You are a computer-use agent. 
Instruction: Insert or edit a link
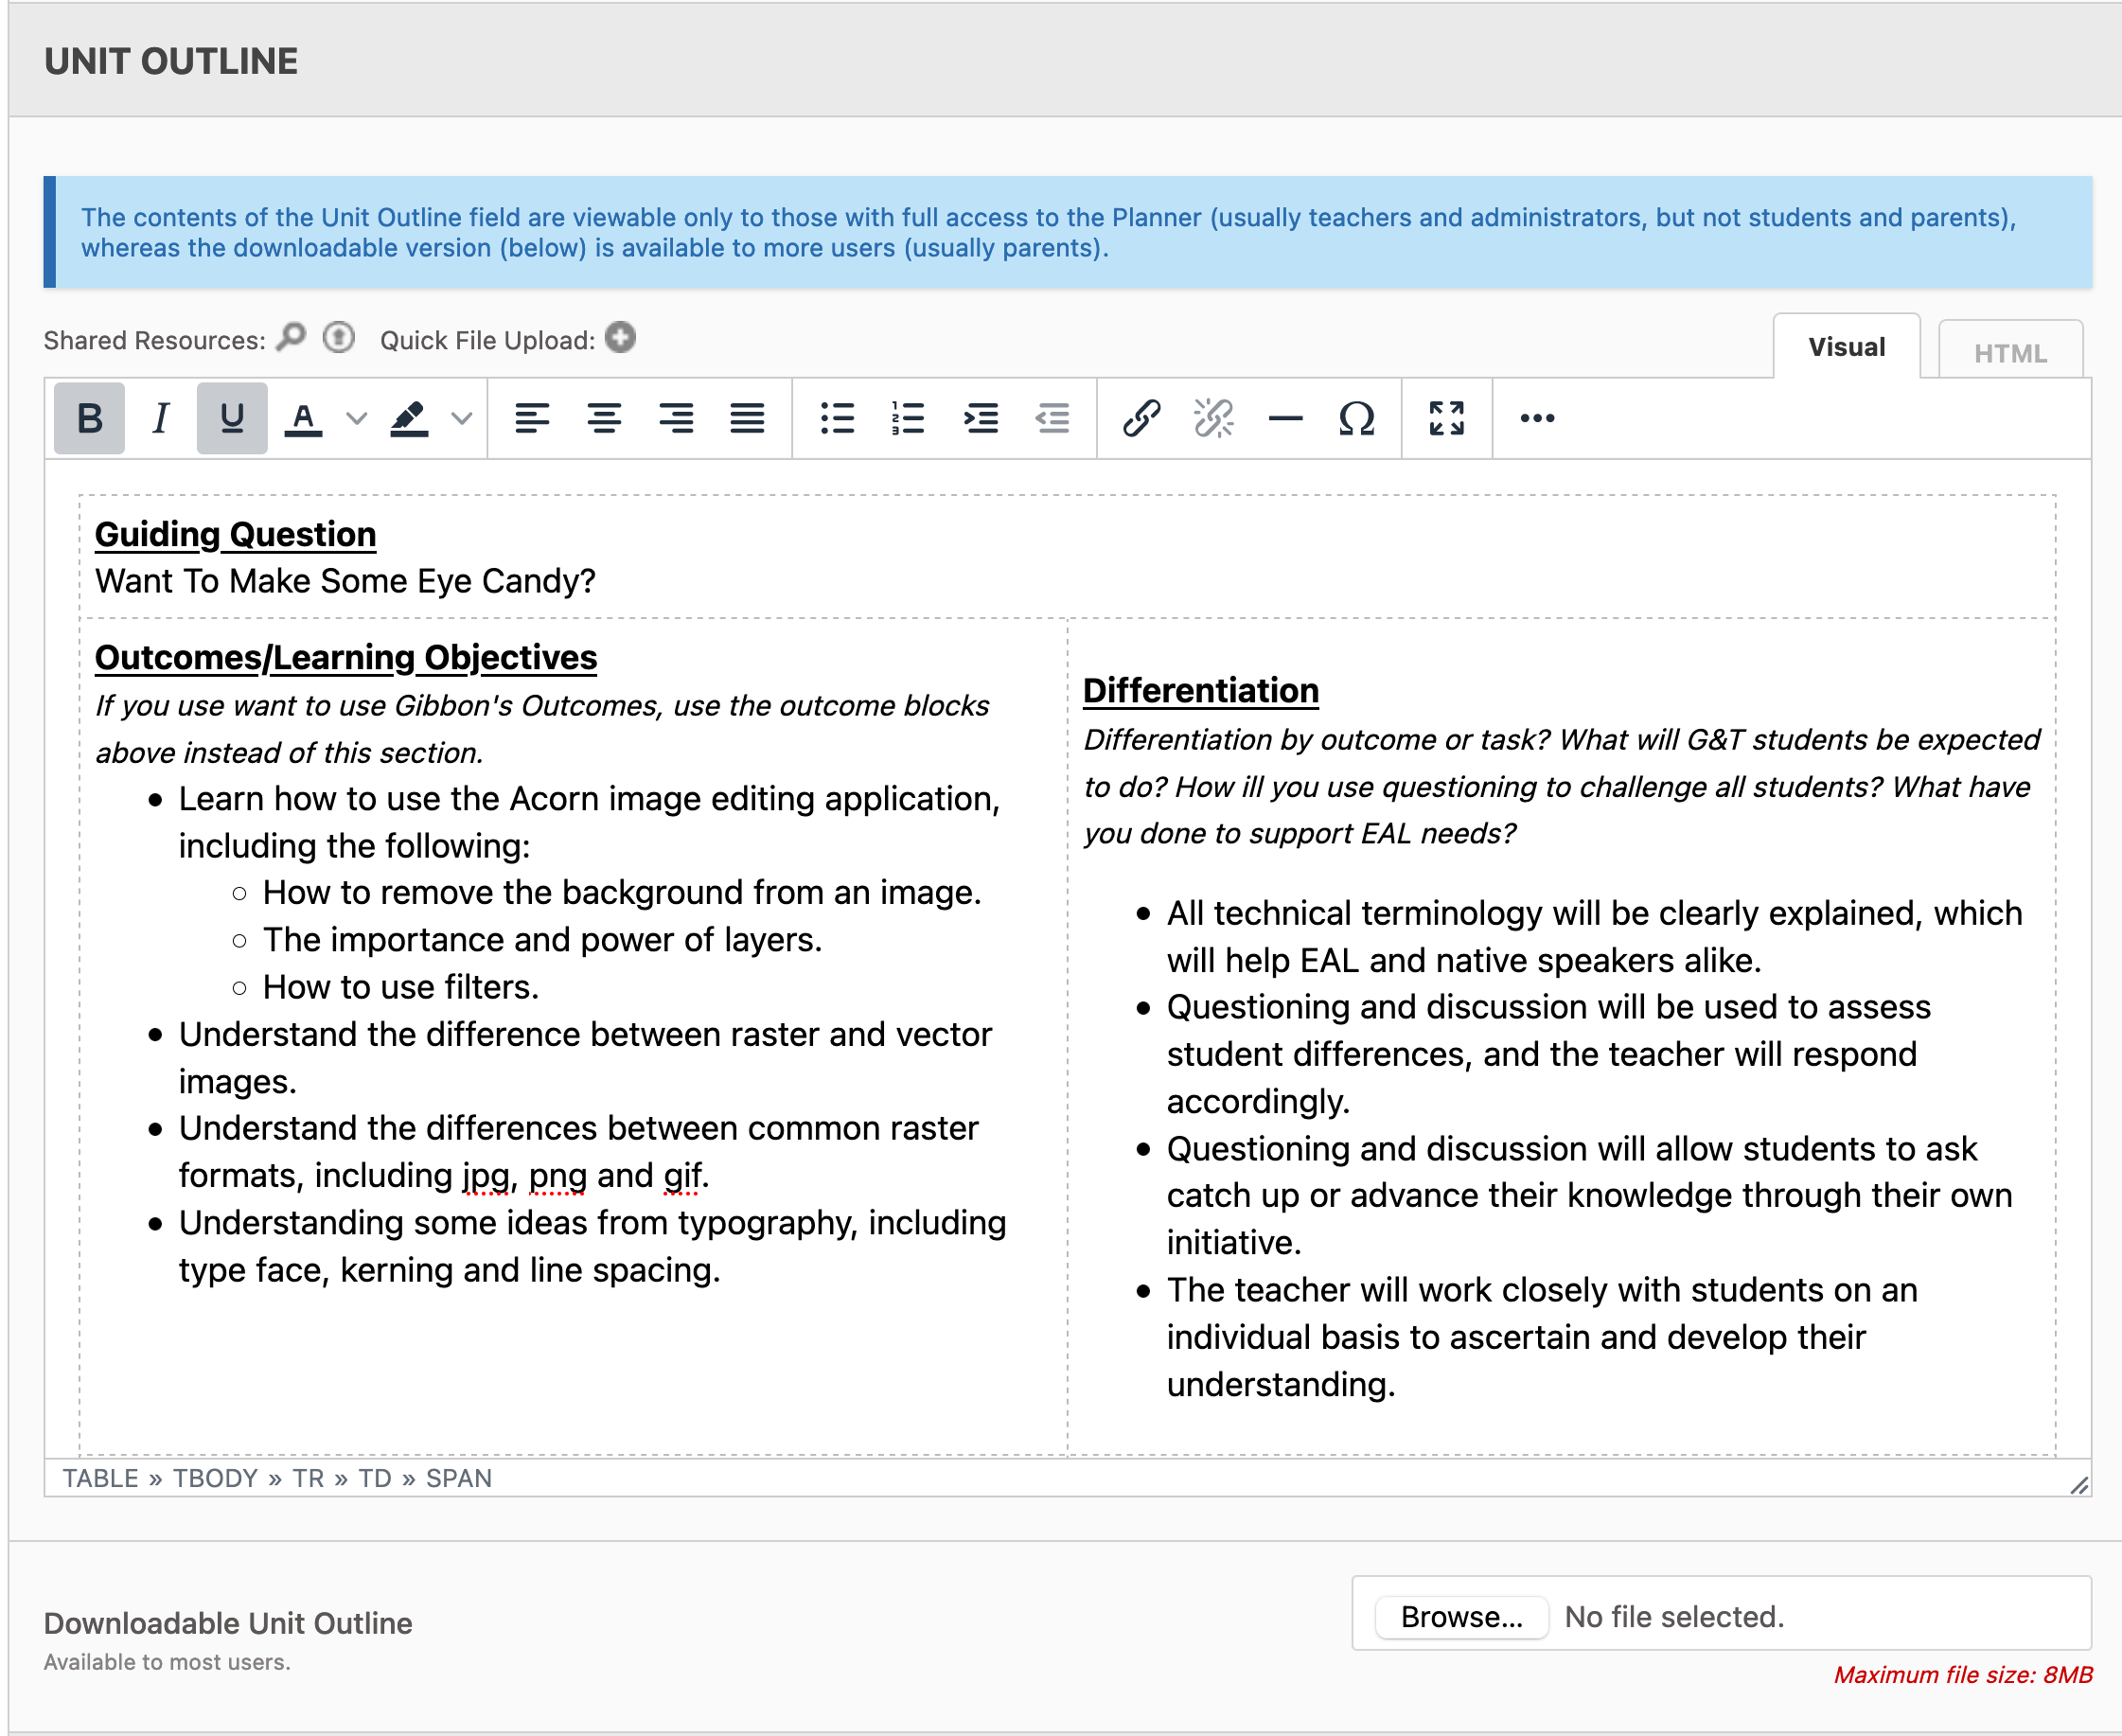point(1141,418)
